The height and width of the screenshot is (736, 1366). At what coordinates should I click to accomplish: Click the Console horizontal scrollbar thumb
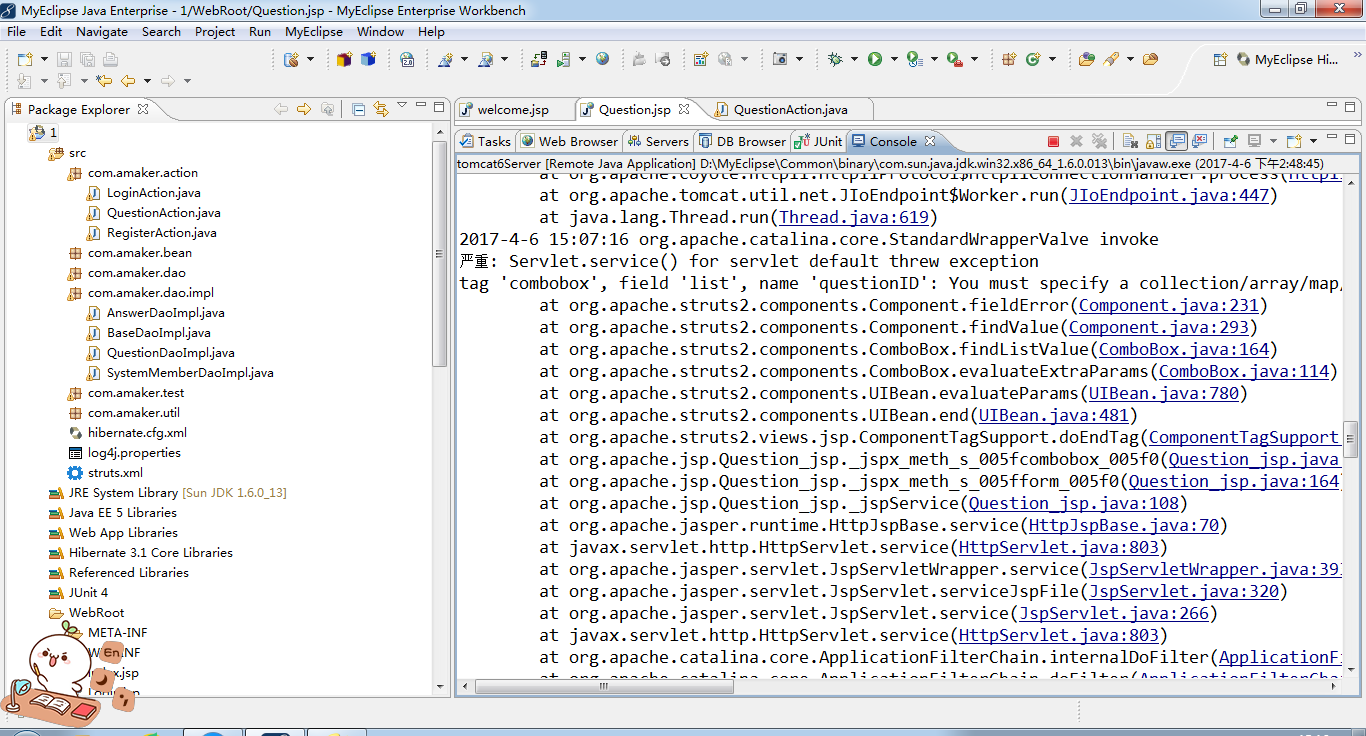coord(603,686)
